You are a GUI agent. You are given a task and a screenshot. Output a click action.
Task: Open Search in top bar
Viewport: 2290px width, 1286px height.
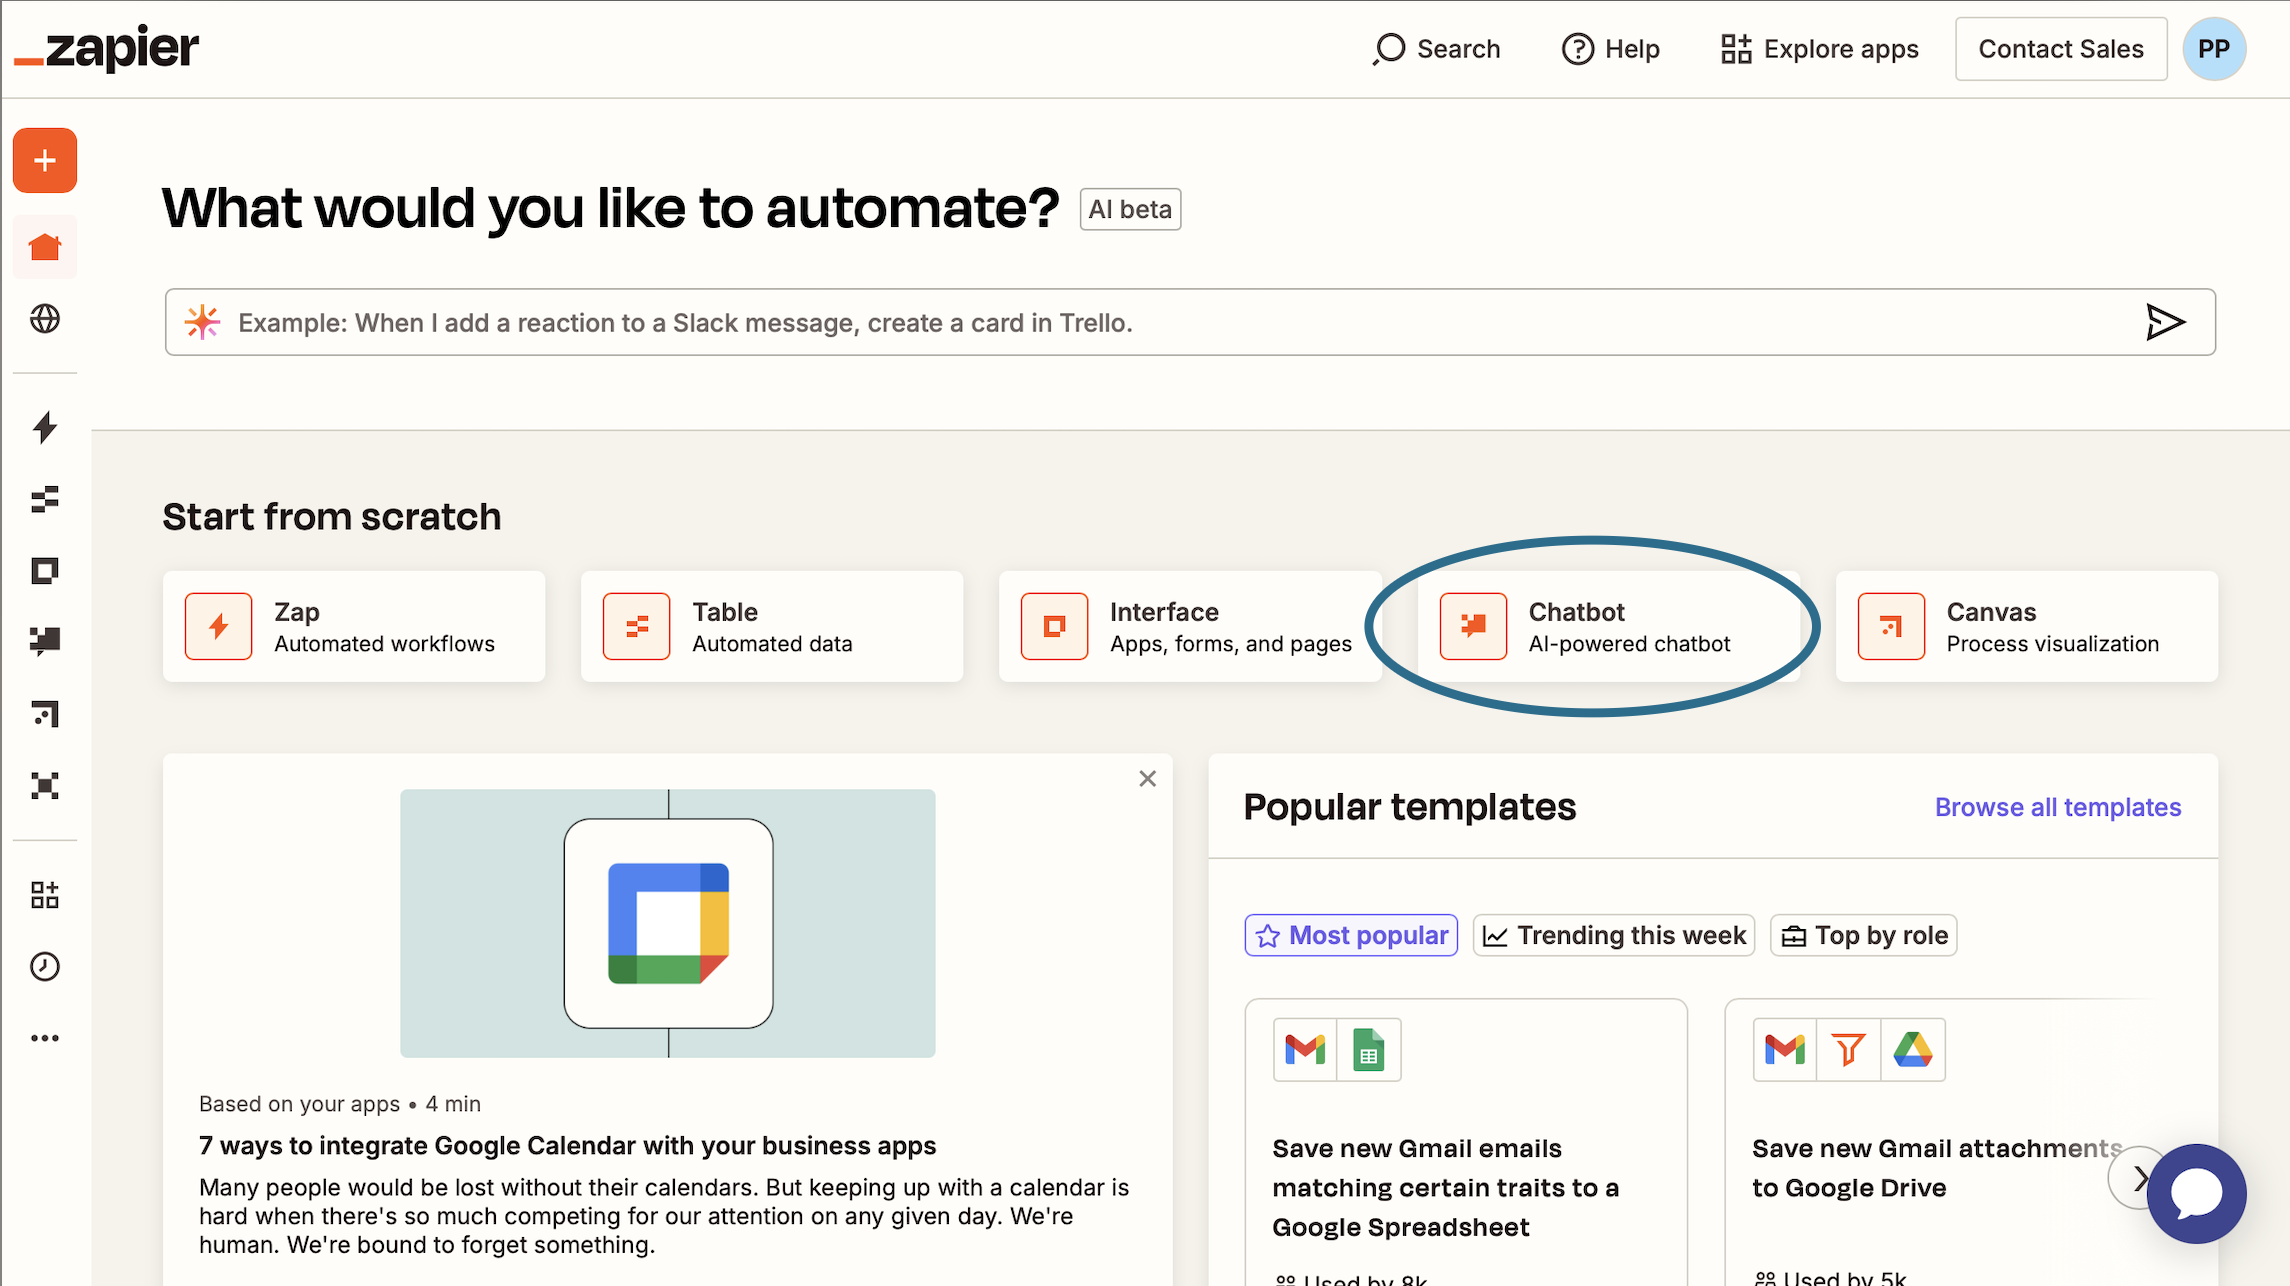(1436, 49)
